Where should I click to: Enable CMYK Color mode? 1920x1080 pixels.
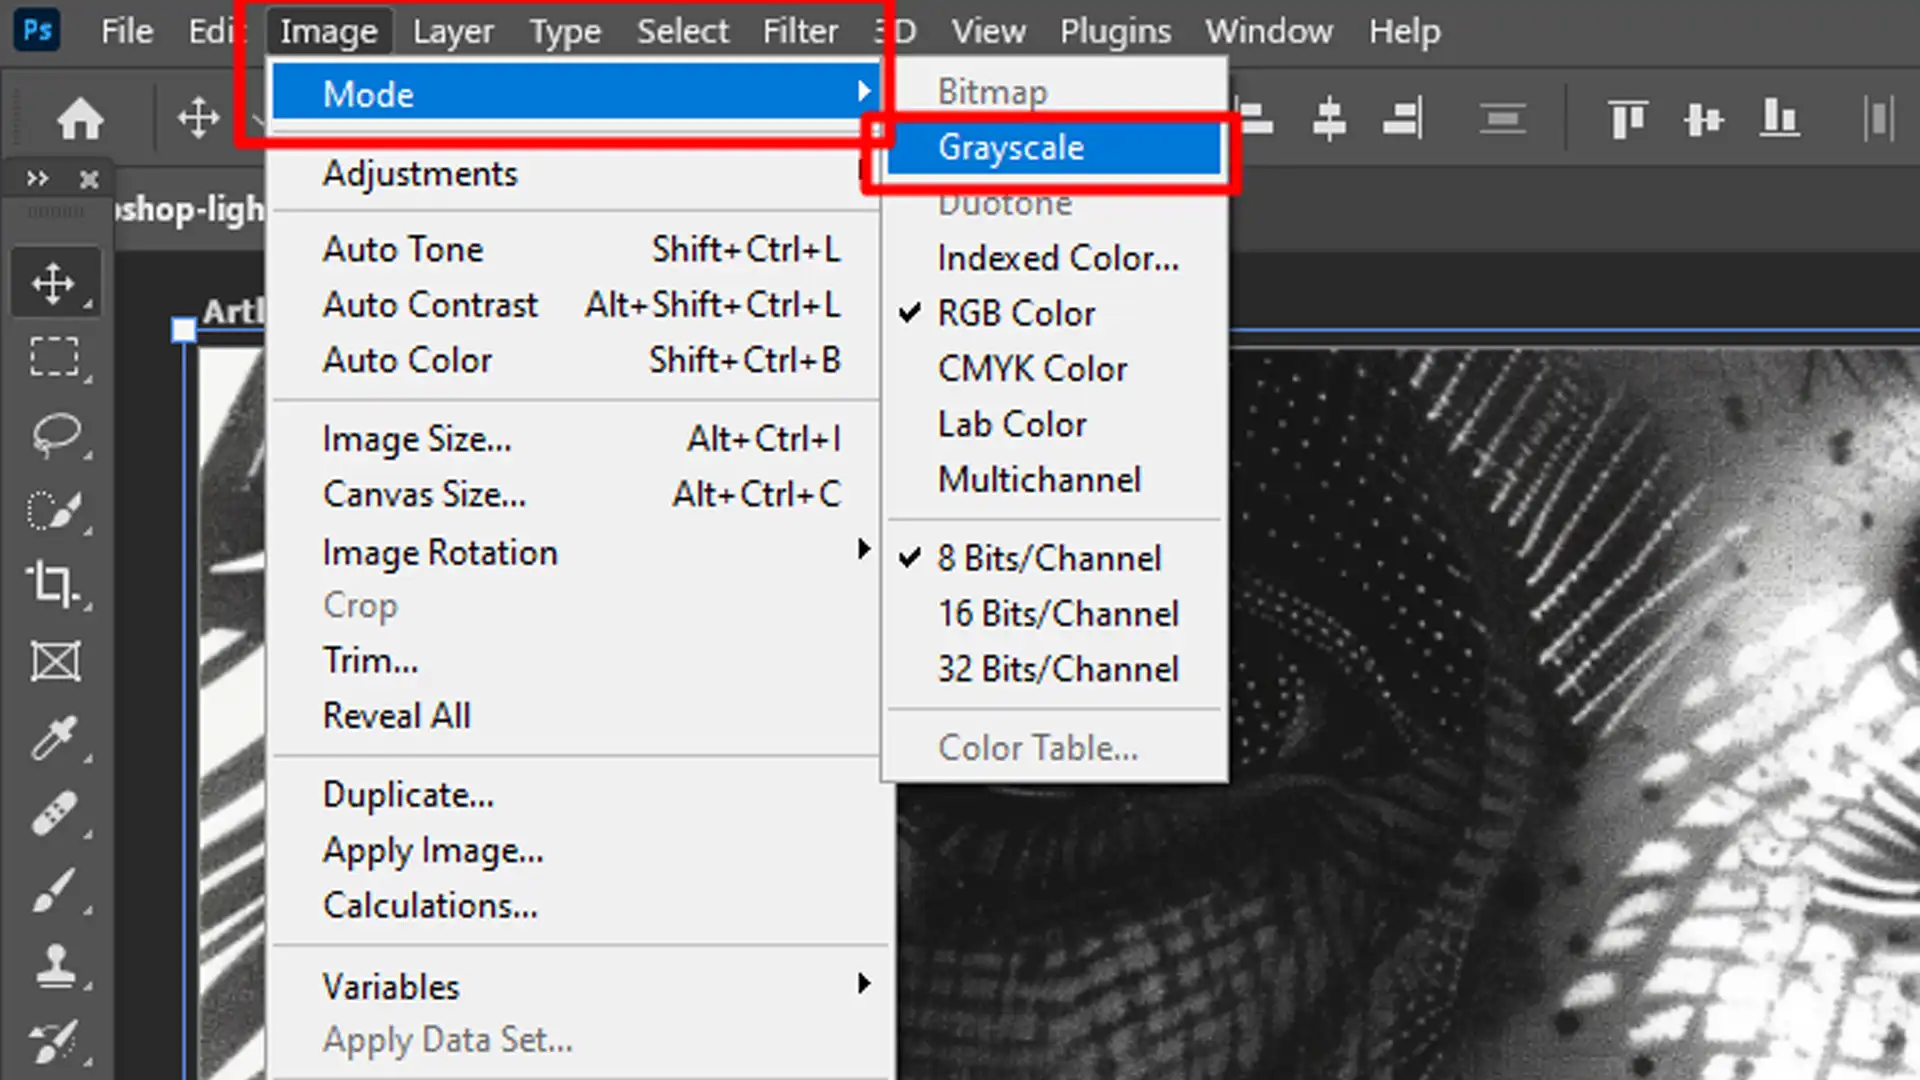pyautogui.click(x=1032, y=368)
